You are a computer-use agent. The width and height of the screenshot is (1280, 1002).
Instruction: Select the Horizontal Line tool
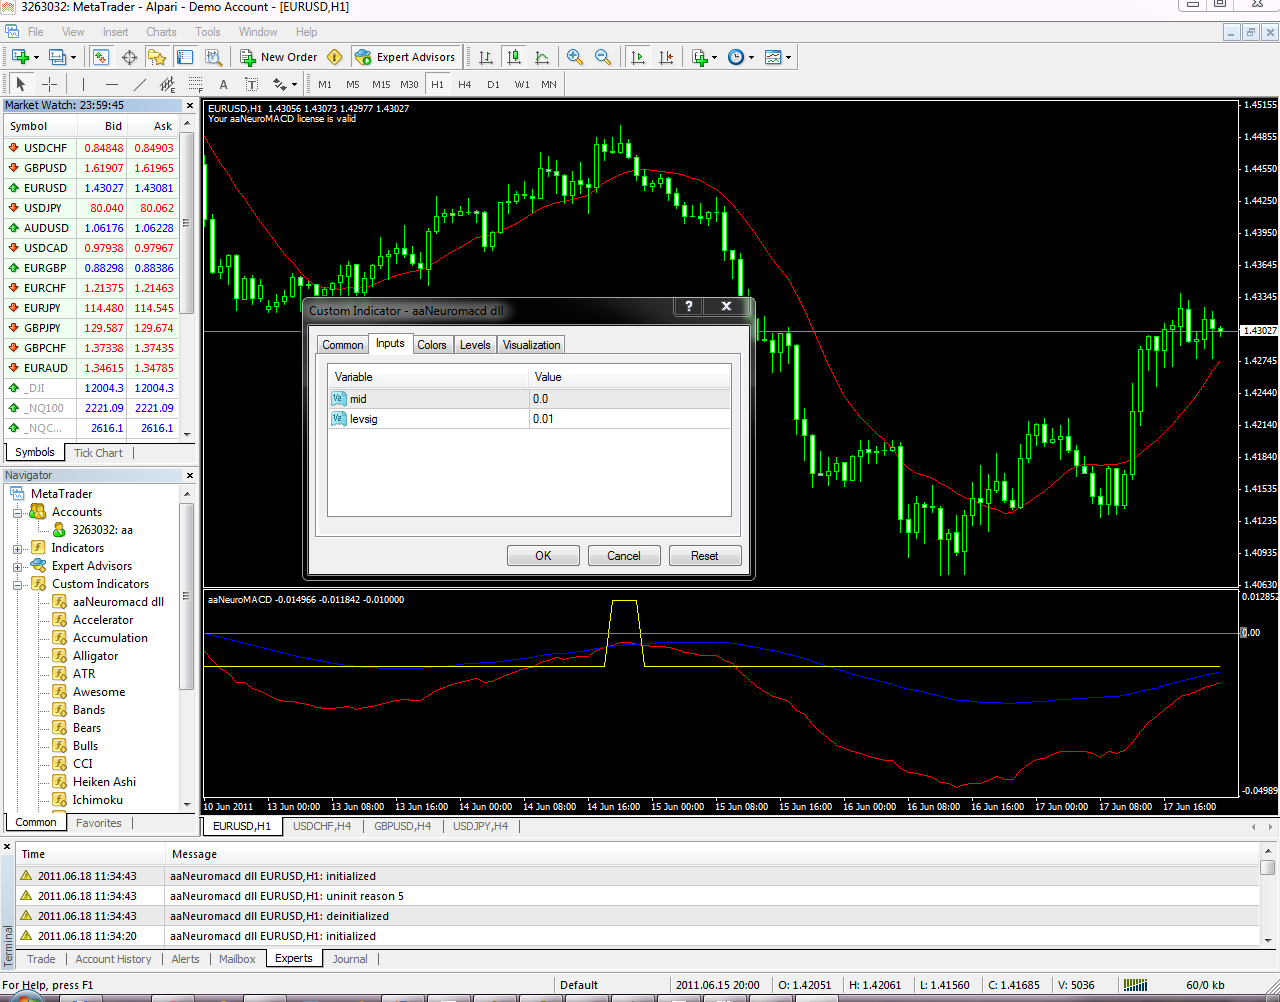point(111,84)
